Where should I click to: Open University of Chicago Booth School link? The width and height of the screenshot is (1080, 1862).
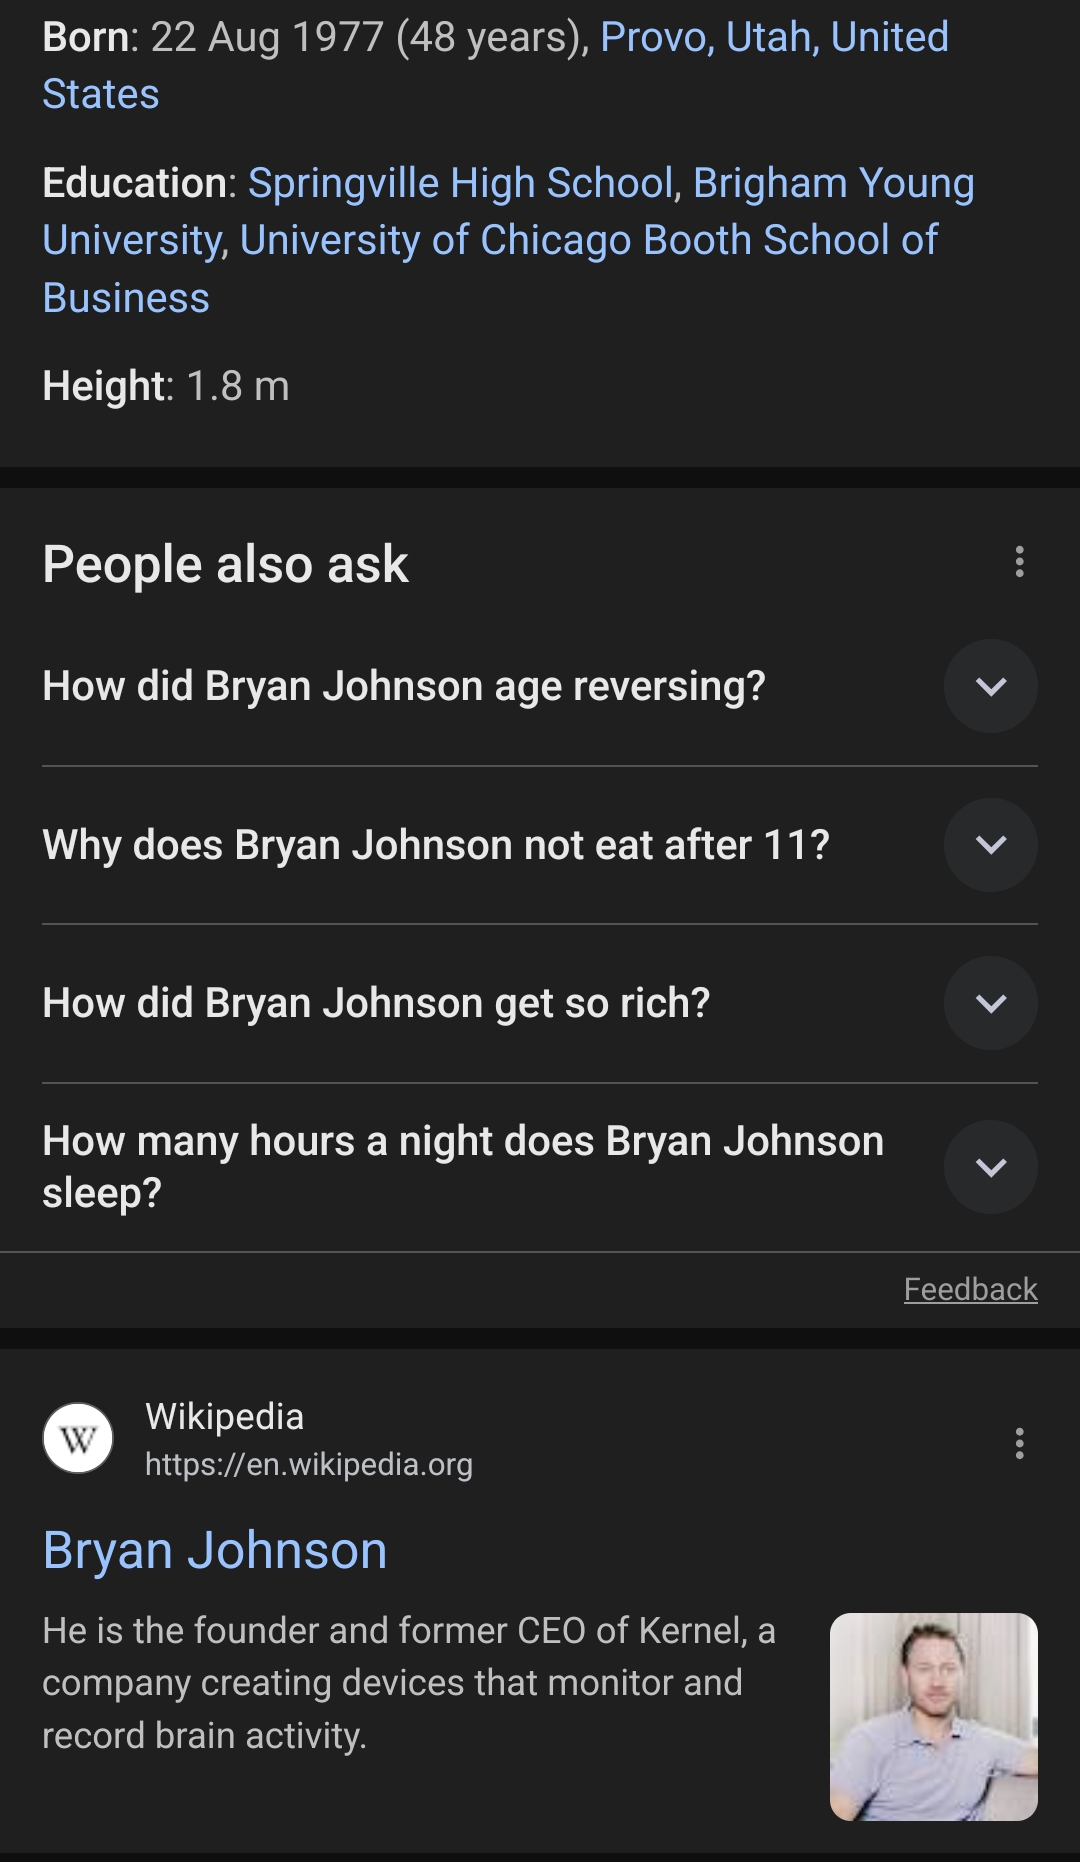589,240
